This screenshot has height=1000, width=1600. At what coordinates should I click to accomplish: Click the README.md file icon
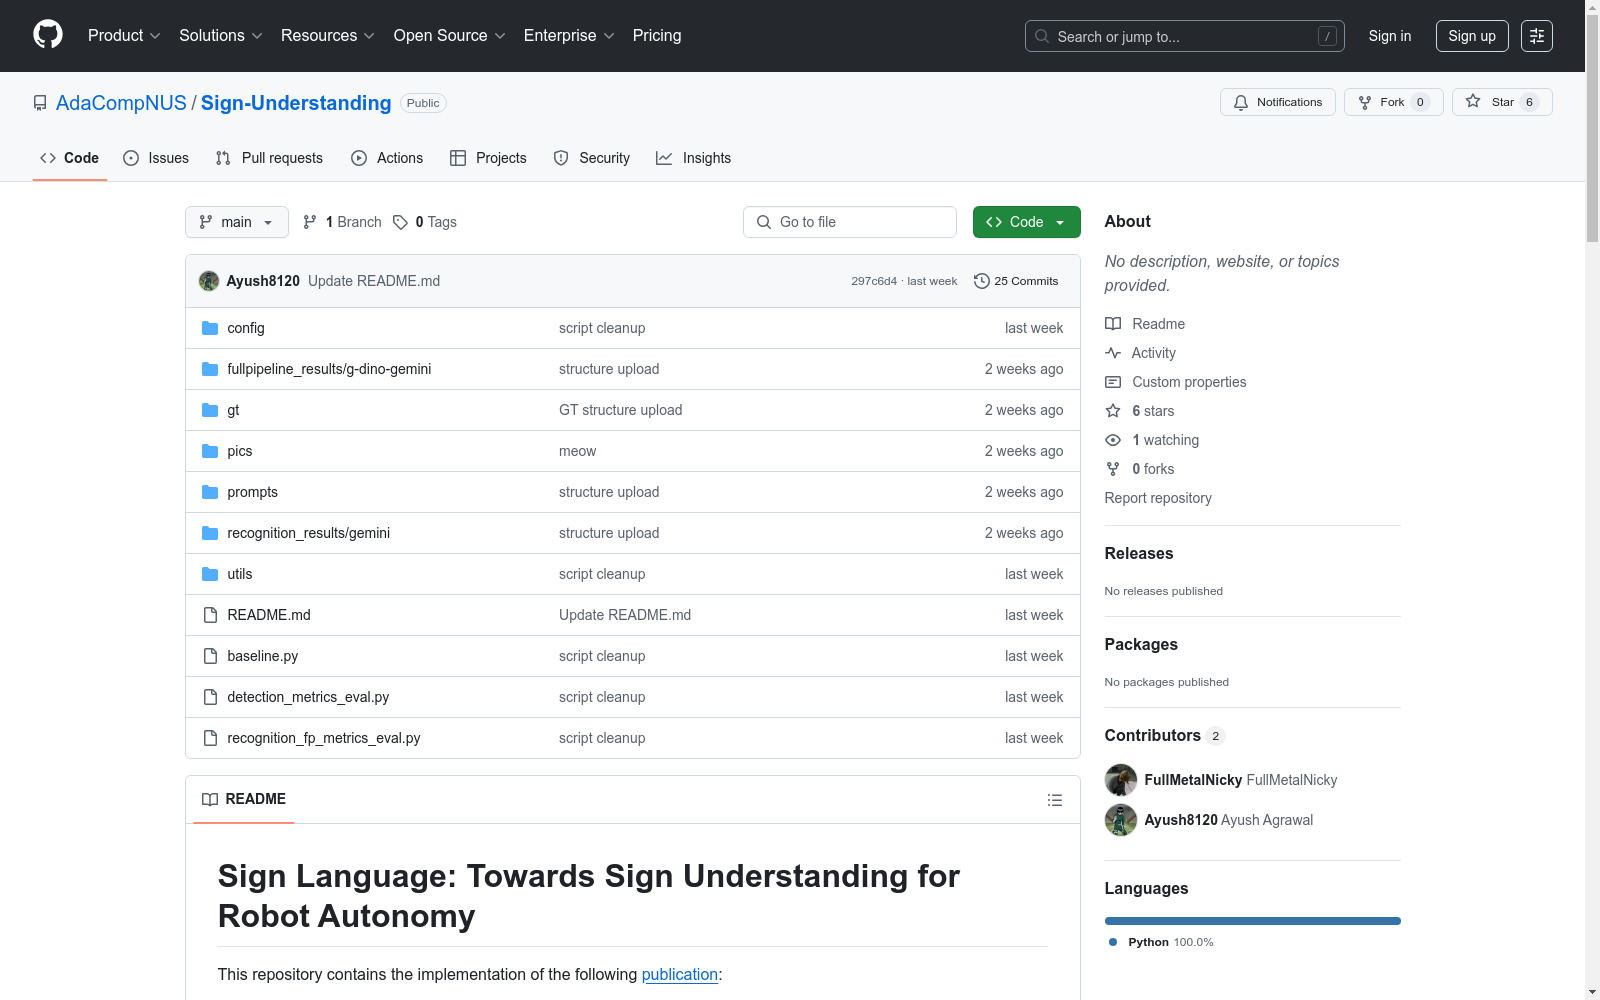pos(210,615)
